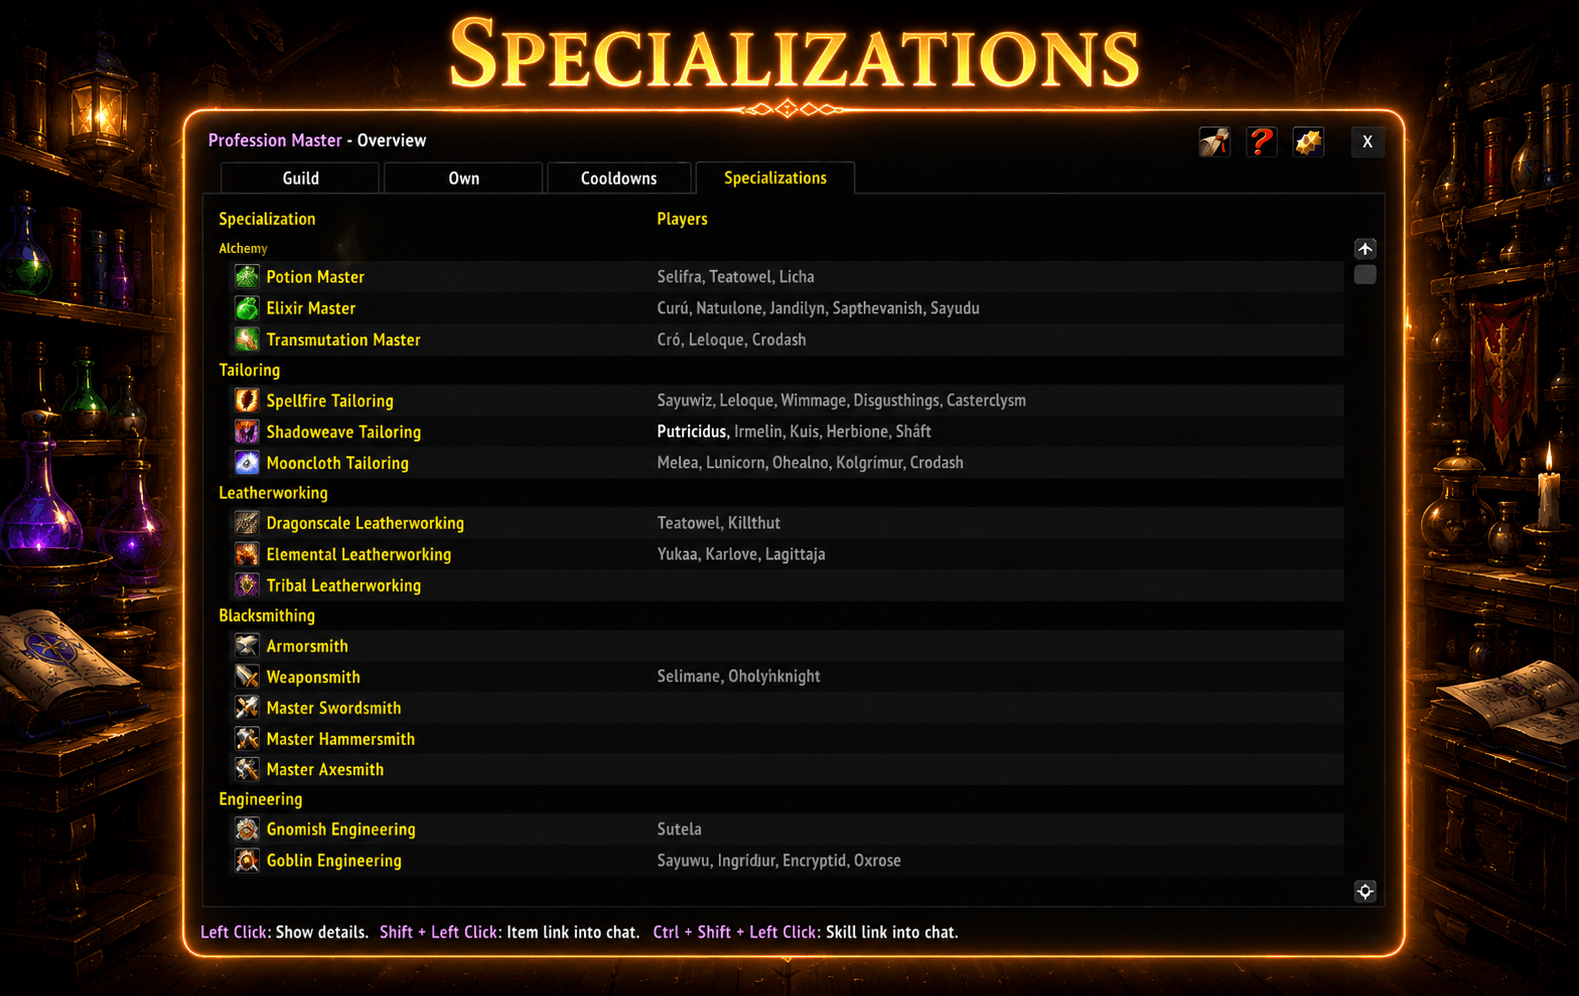
Task: Click the Armorsmith icon
Action: coord(246,645)
